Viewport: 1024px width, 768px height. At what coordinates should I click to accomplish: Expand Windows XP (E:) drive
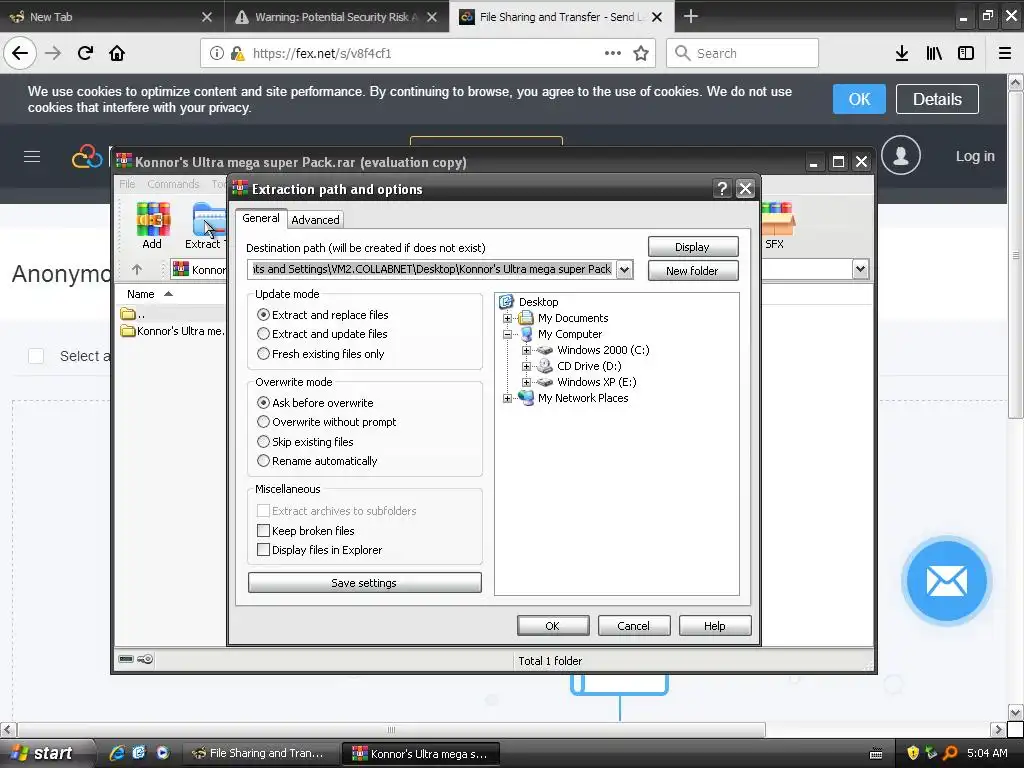526,383
